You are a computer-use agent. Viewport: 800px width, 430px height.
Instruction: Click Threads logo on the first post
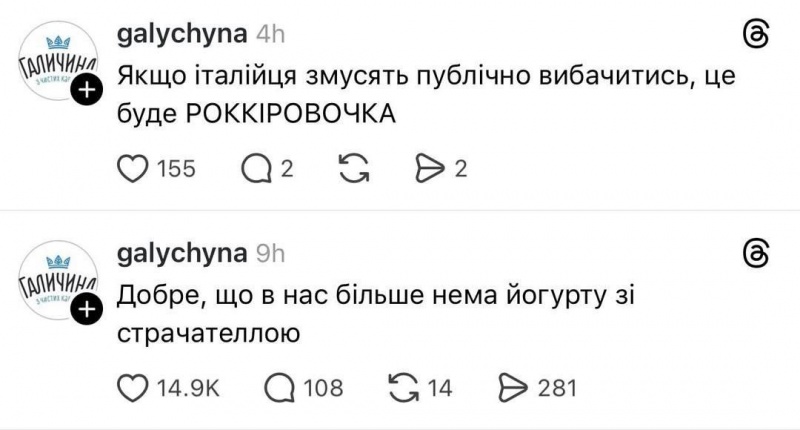coord(757,35)
